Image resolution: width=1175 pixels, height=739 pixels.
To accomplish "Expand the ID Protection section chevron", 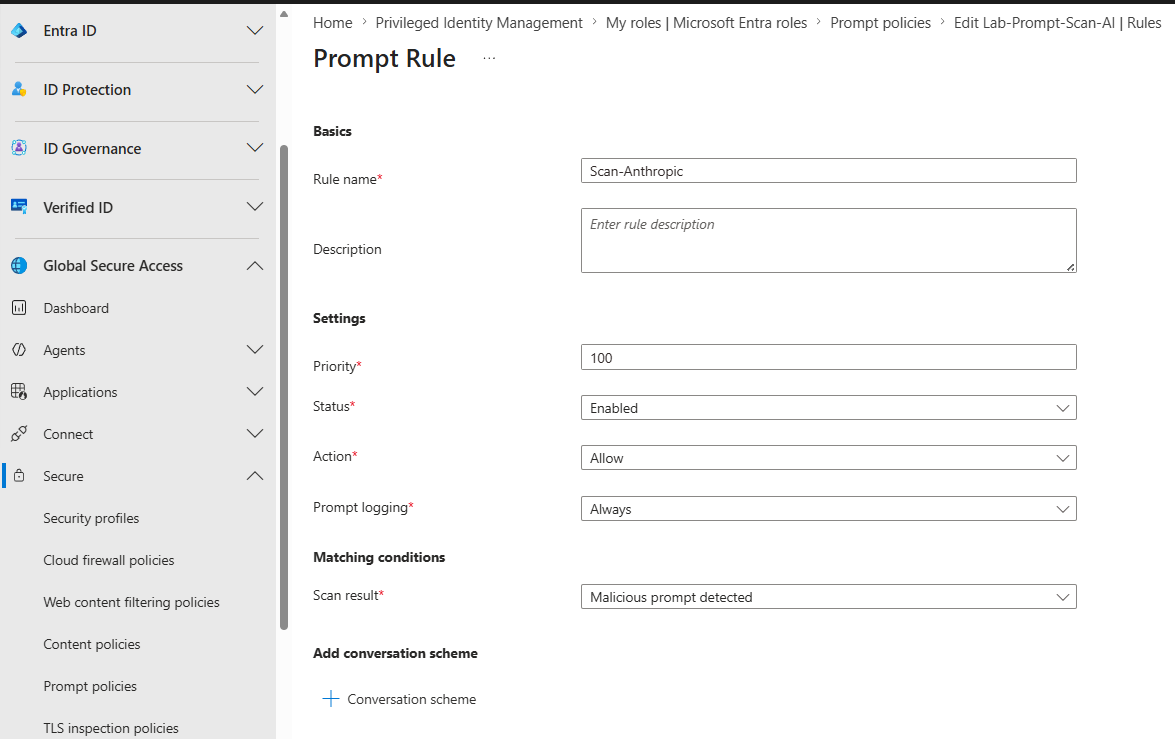I will click(x=255, y=89).
